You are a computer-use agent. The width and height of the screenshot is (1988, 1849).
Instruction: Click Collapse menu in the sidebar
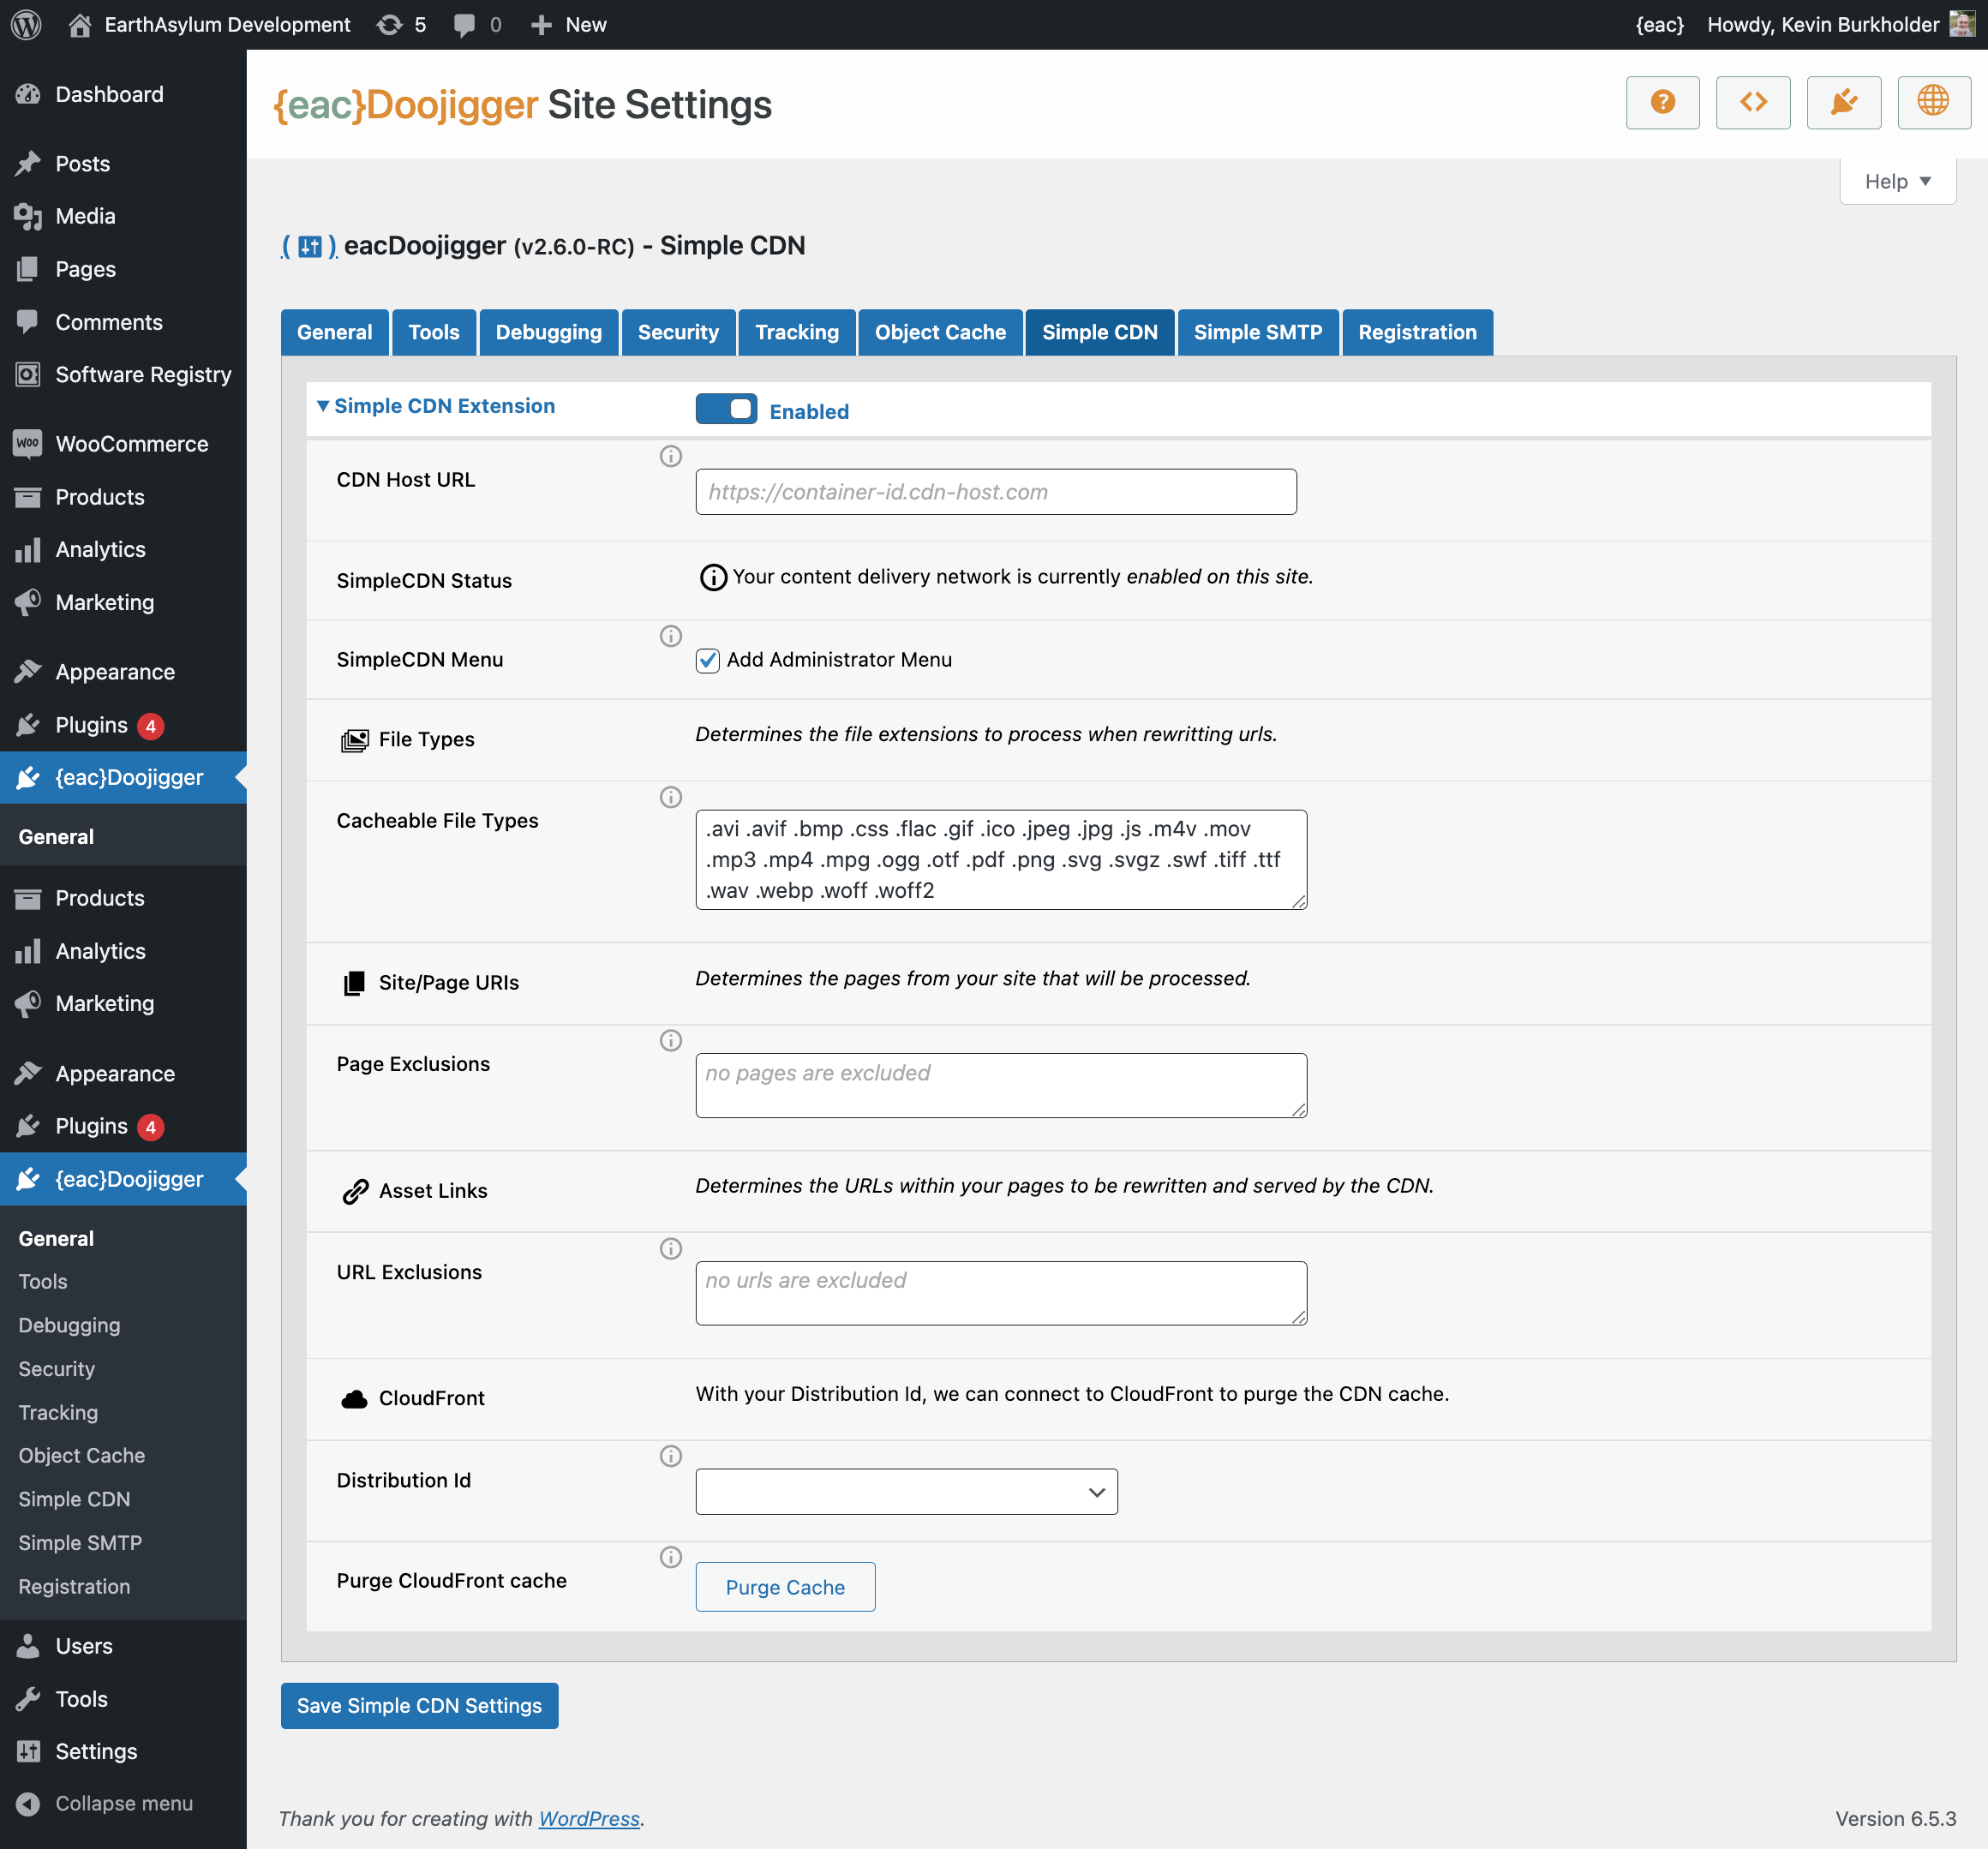(x=123, y=1804)
